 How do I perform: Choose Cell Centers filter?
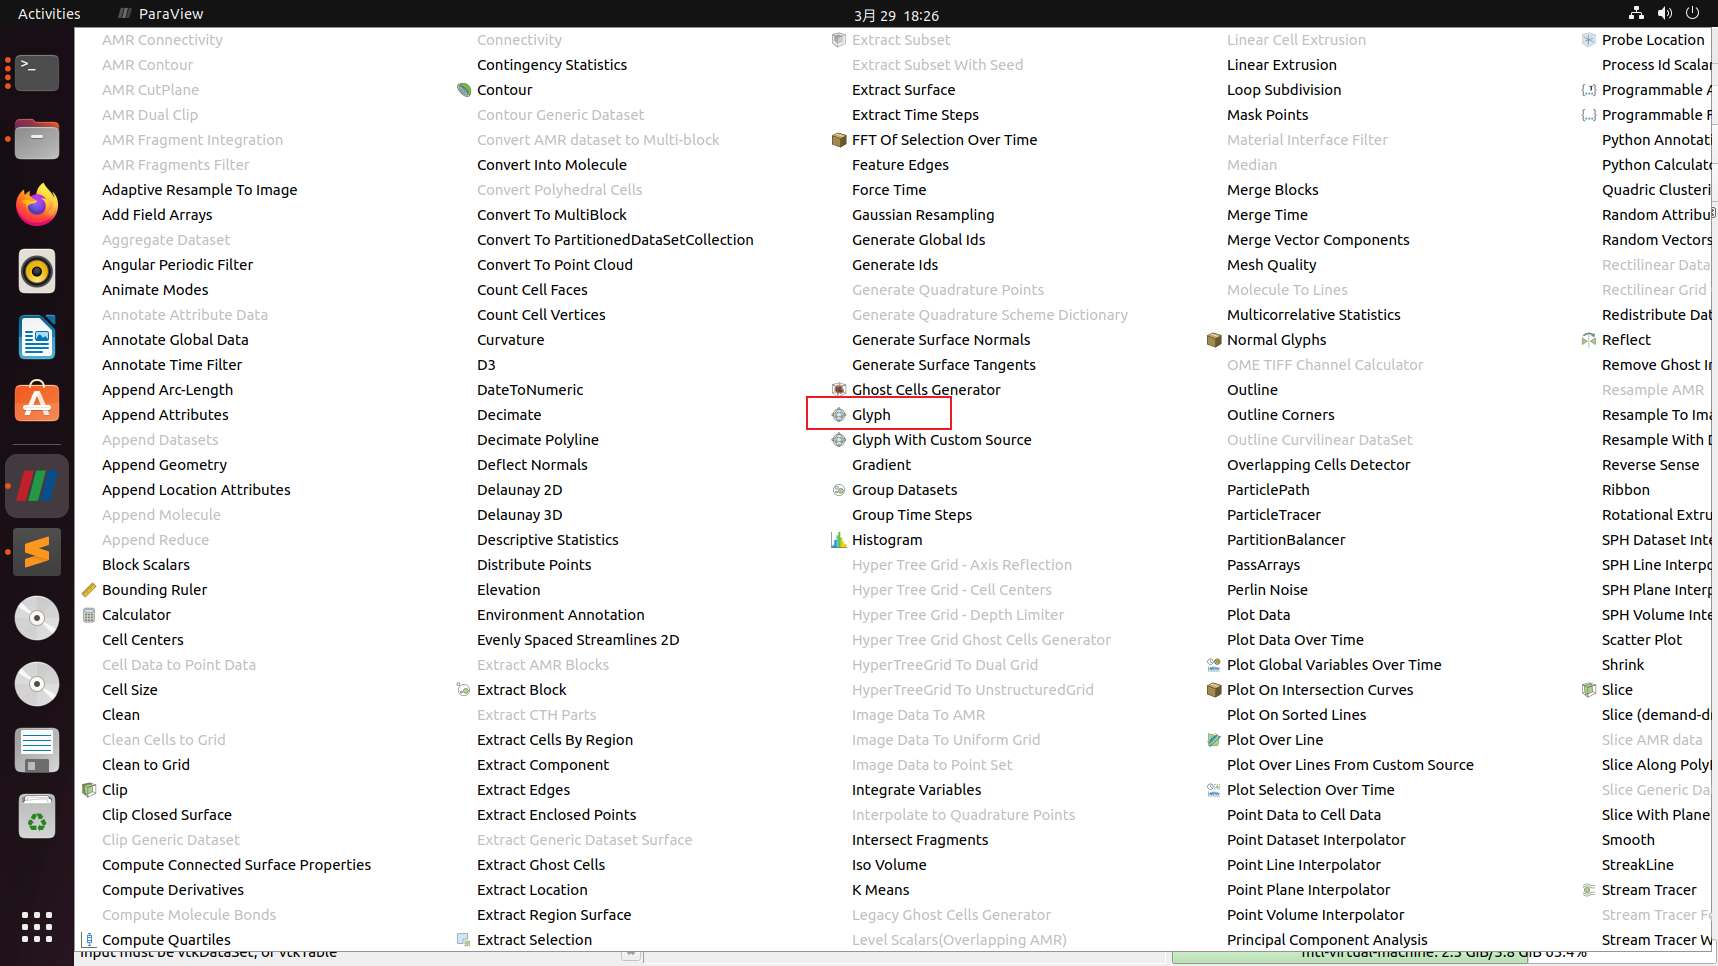[x=143, y=640]
